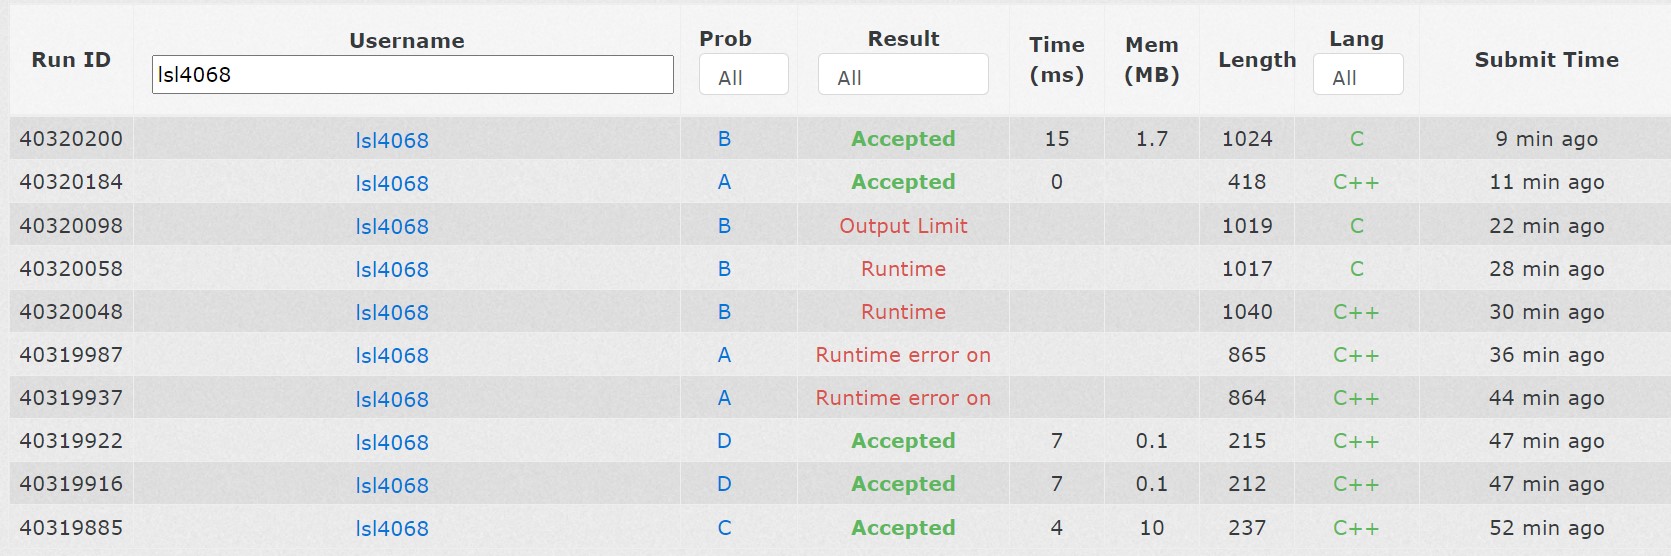The image size is (1671, 556).
Task: Click the Submit Time column header
Action: (x=1546, y=60)
